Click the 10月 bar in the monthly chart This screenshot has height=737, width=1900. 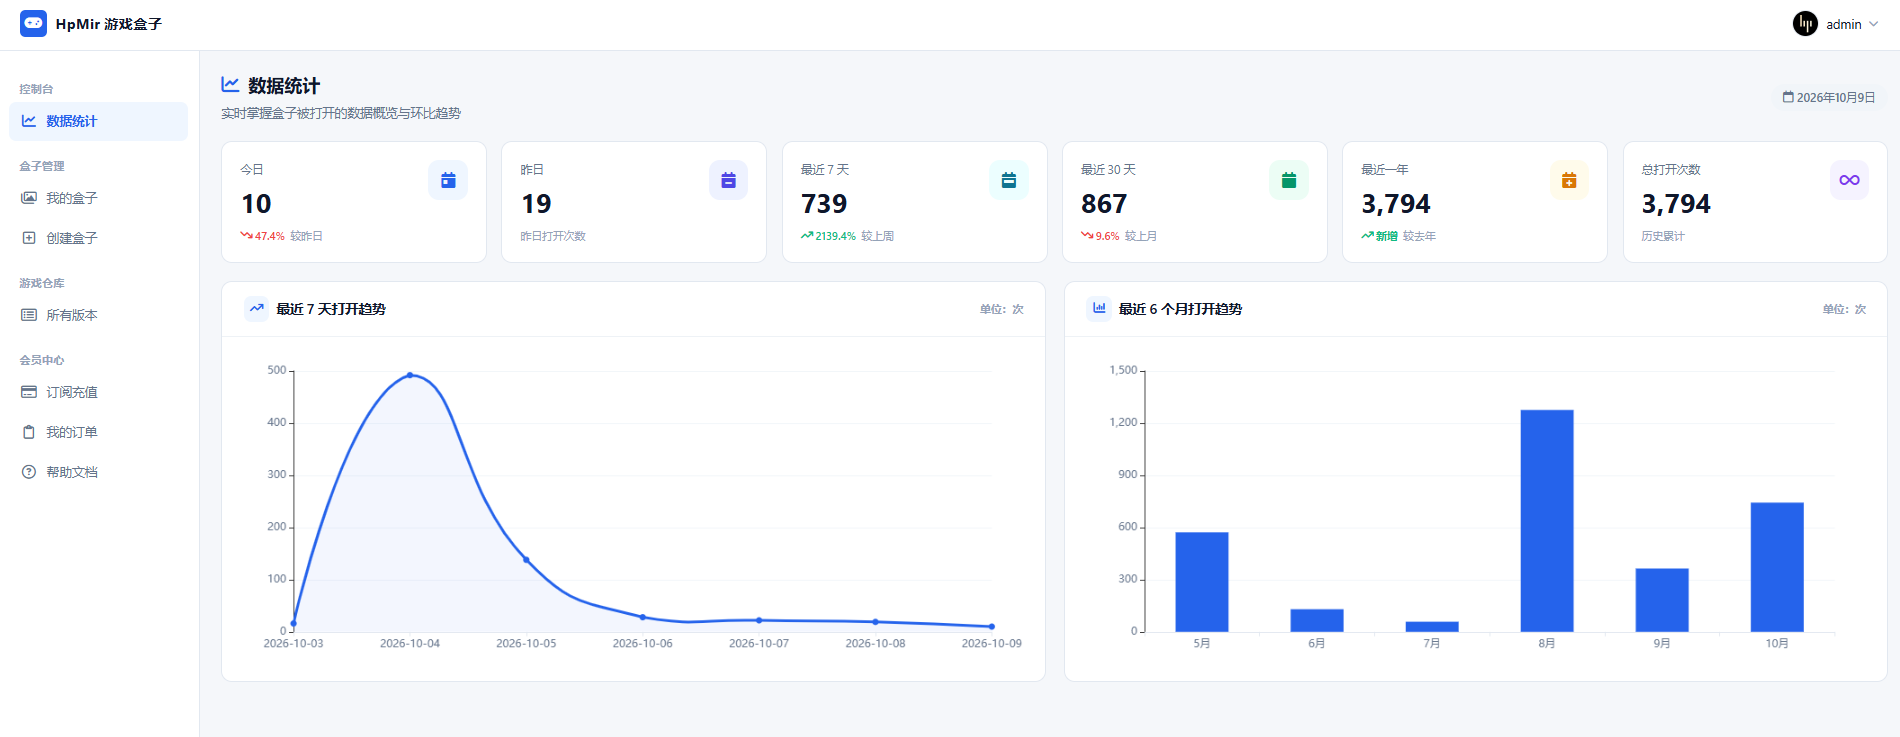(1777, 567)
